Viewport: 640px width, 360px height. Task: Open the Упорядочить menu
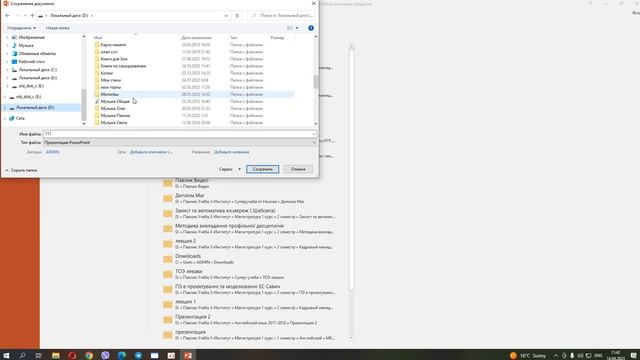(x=21, y=28)
